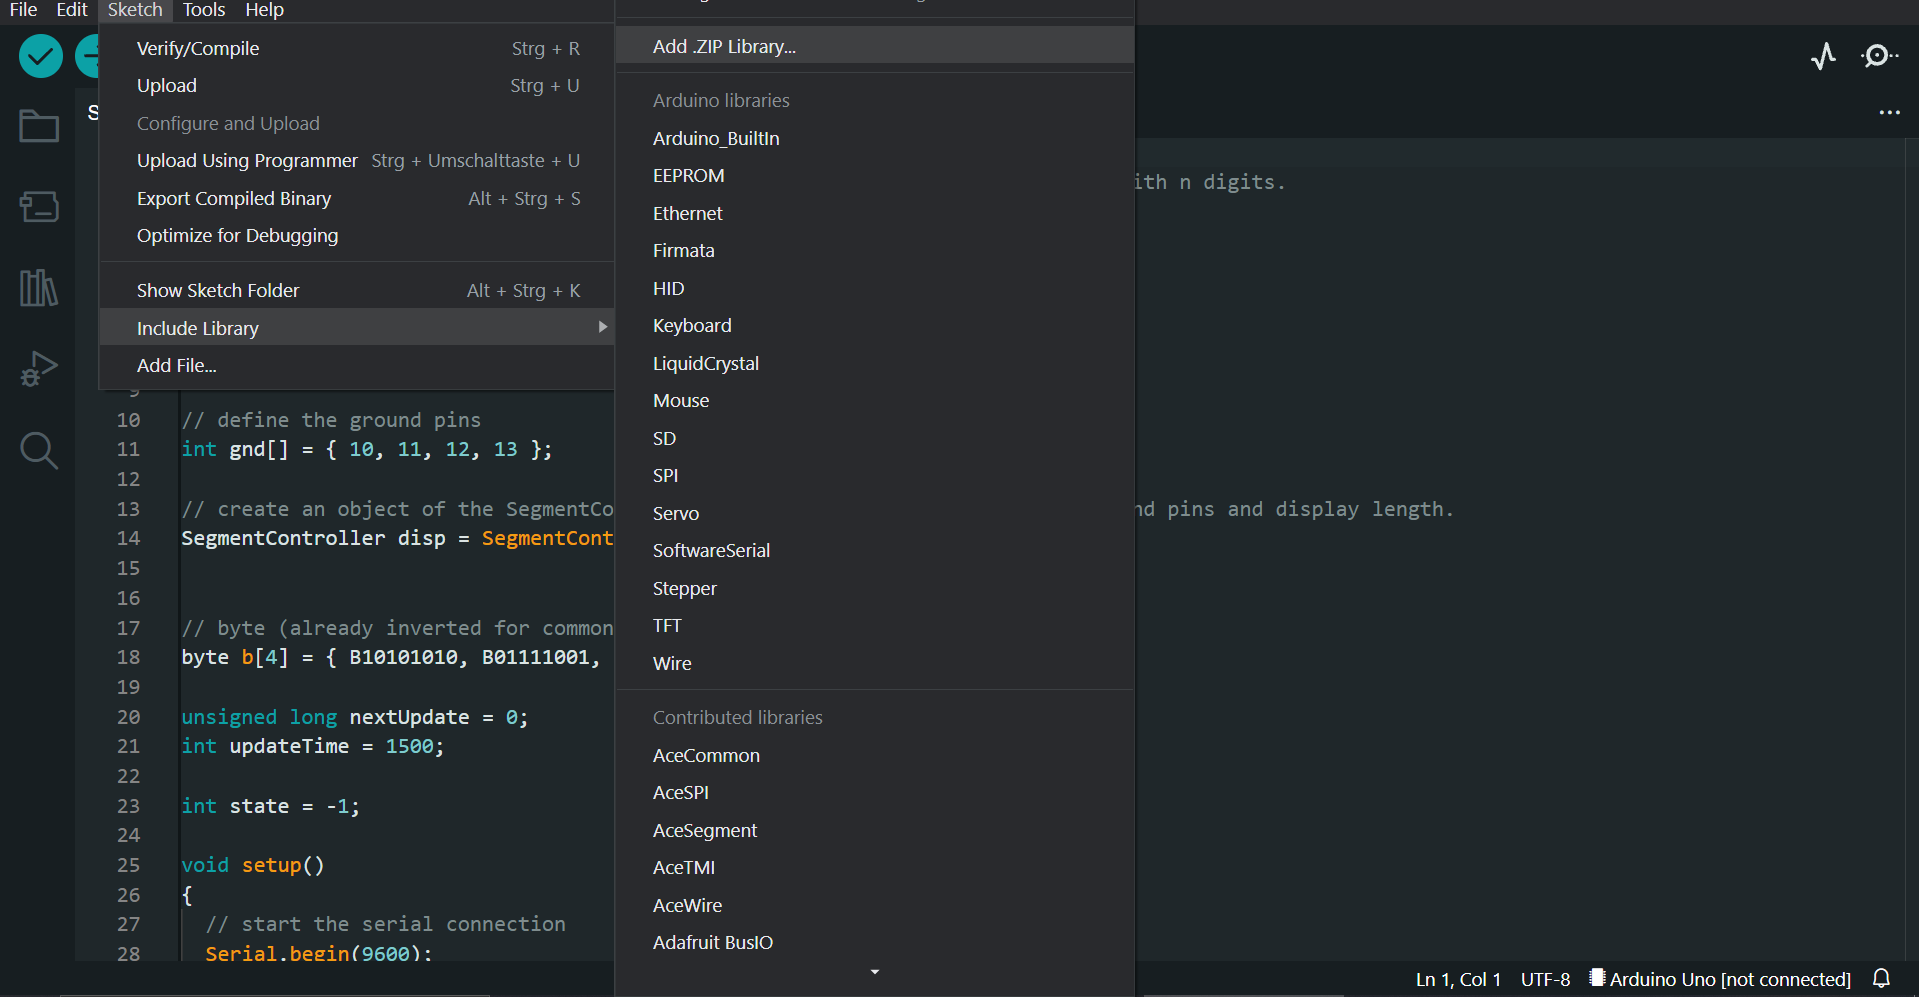The image size is (1919, 997).
Task: Open the Serial Plotter icon
Action: (1823, 57)
